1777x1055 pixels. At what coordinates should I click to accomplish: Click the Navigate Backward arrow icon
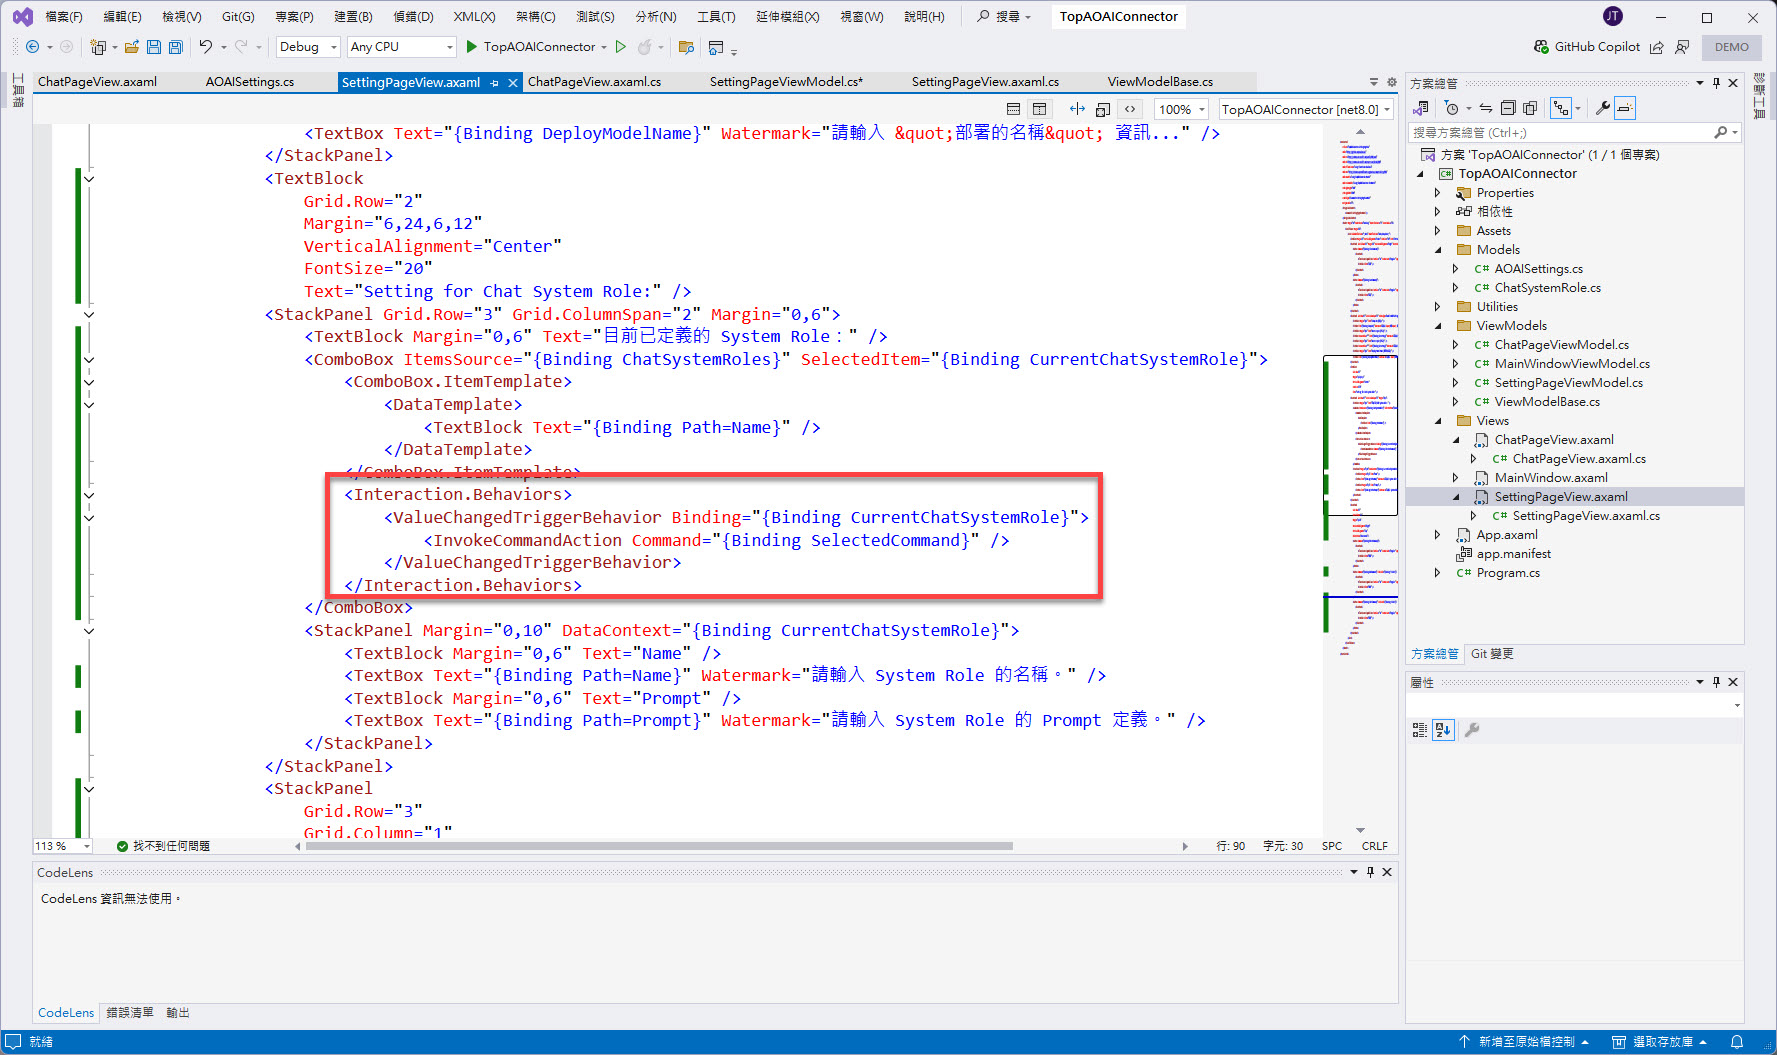pos(32,47)
